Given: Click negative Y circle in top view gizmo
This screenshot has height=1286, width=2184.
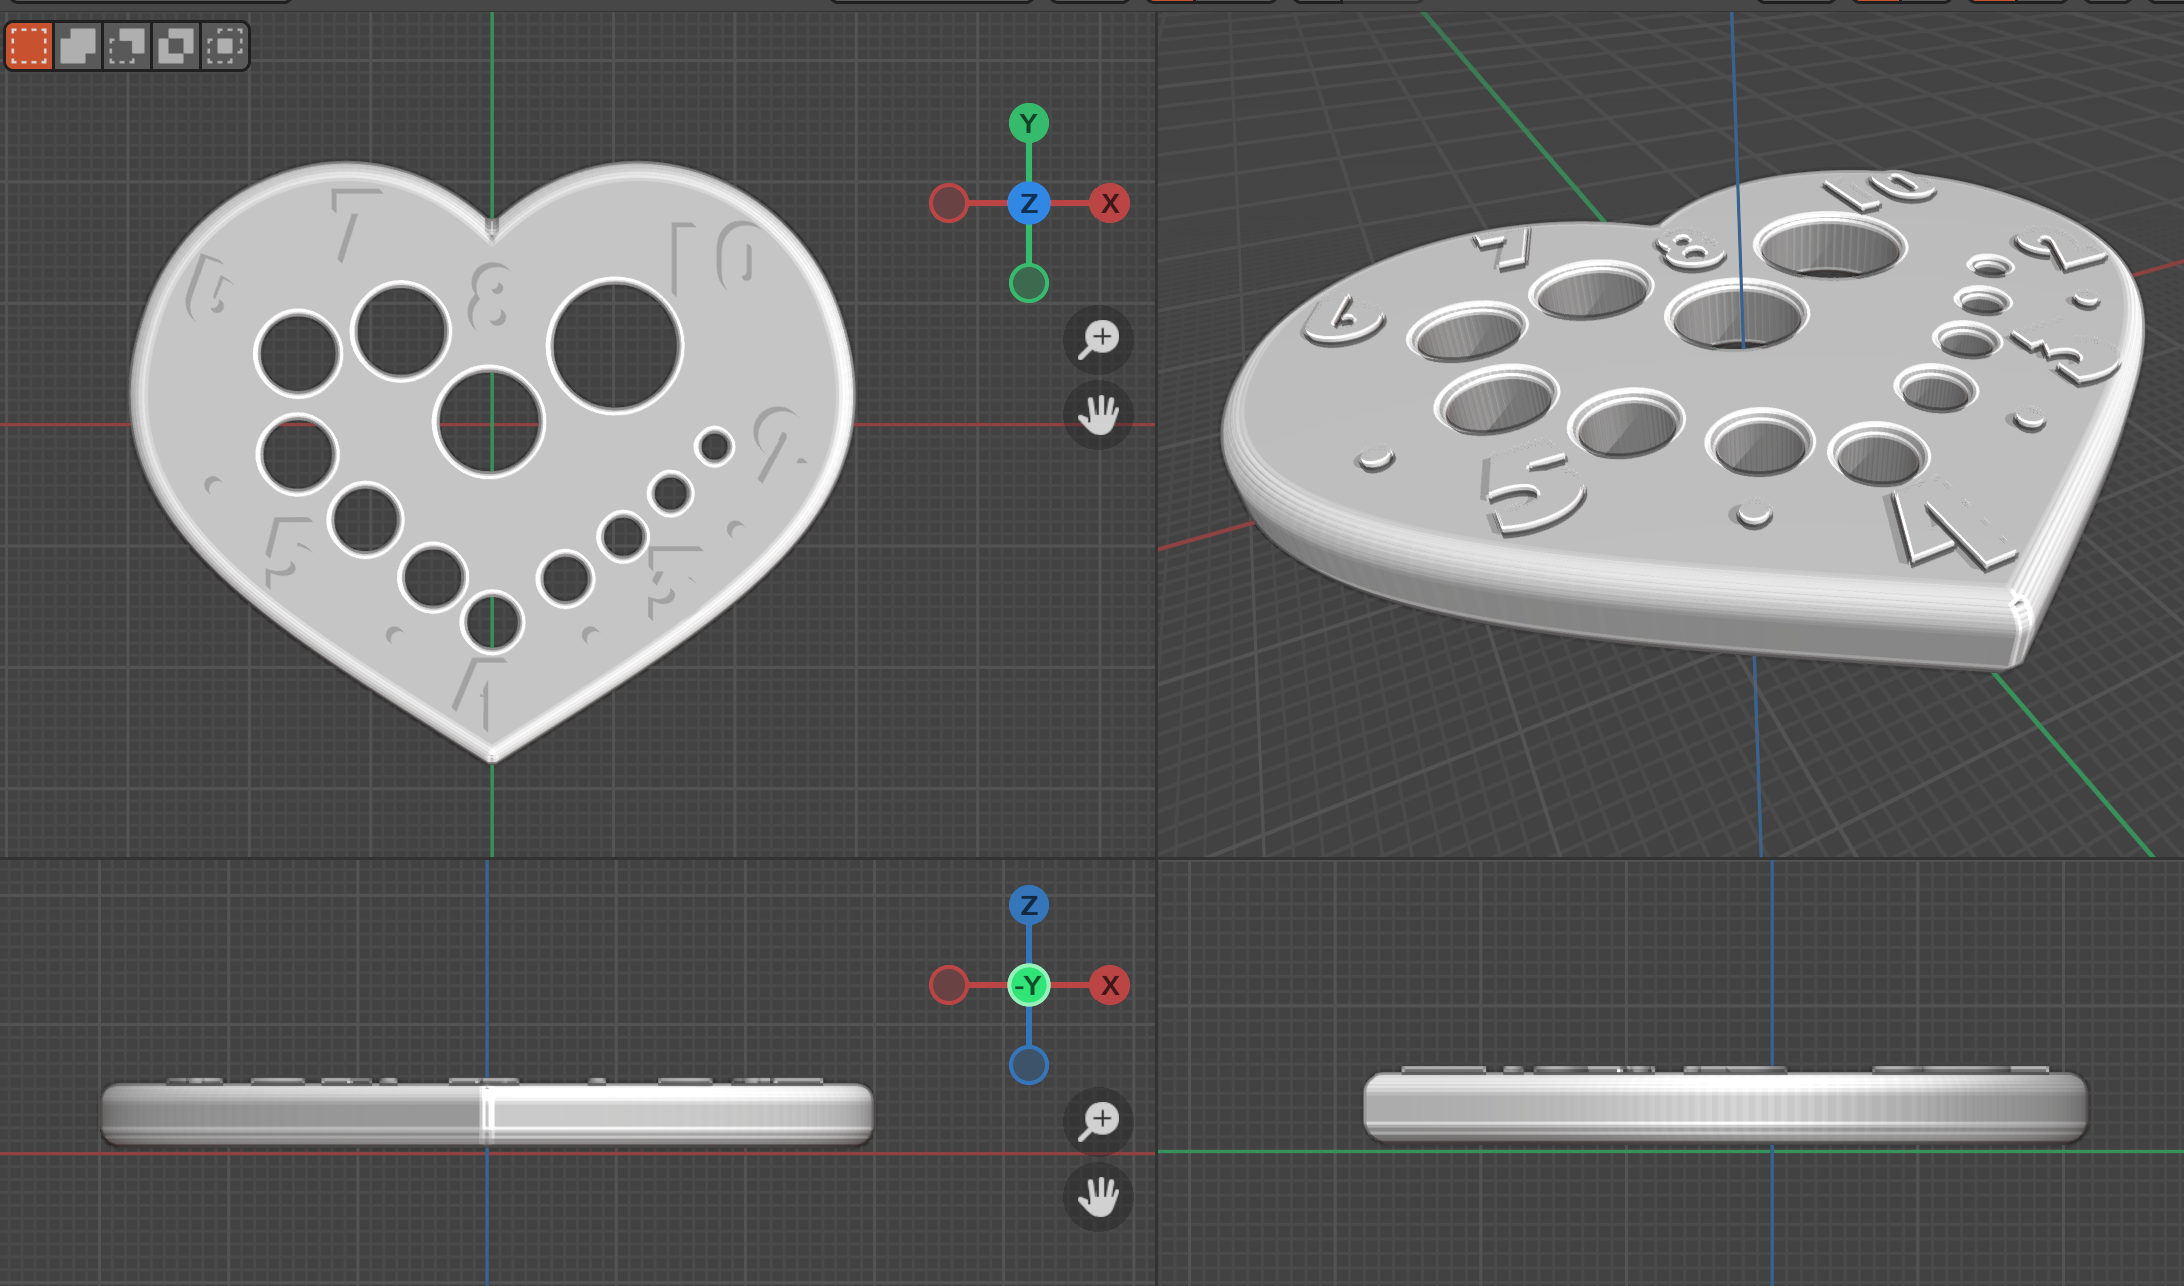Looking at the screenshot, I should 1028,284.
